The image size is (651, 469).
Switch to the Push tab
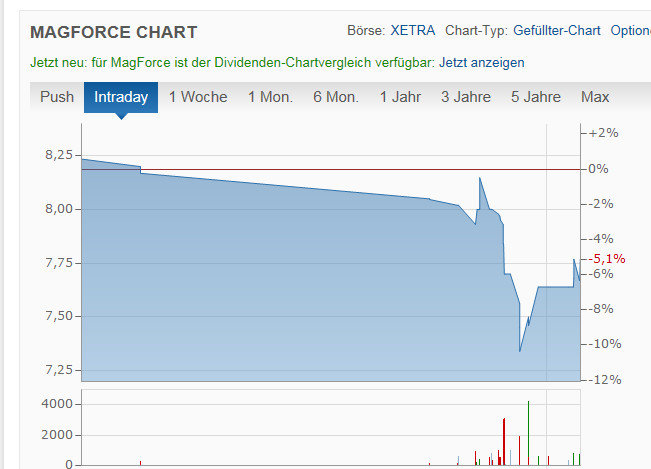pyautogui.click(x=57, y=97)
